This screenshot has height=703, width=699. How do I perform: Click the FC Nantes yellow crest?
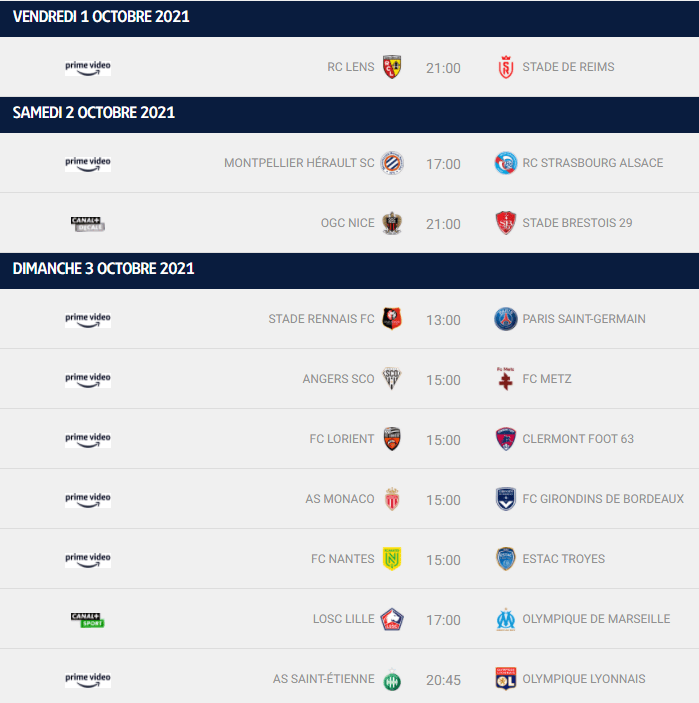392,559
